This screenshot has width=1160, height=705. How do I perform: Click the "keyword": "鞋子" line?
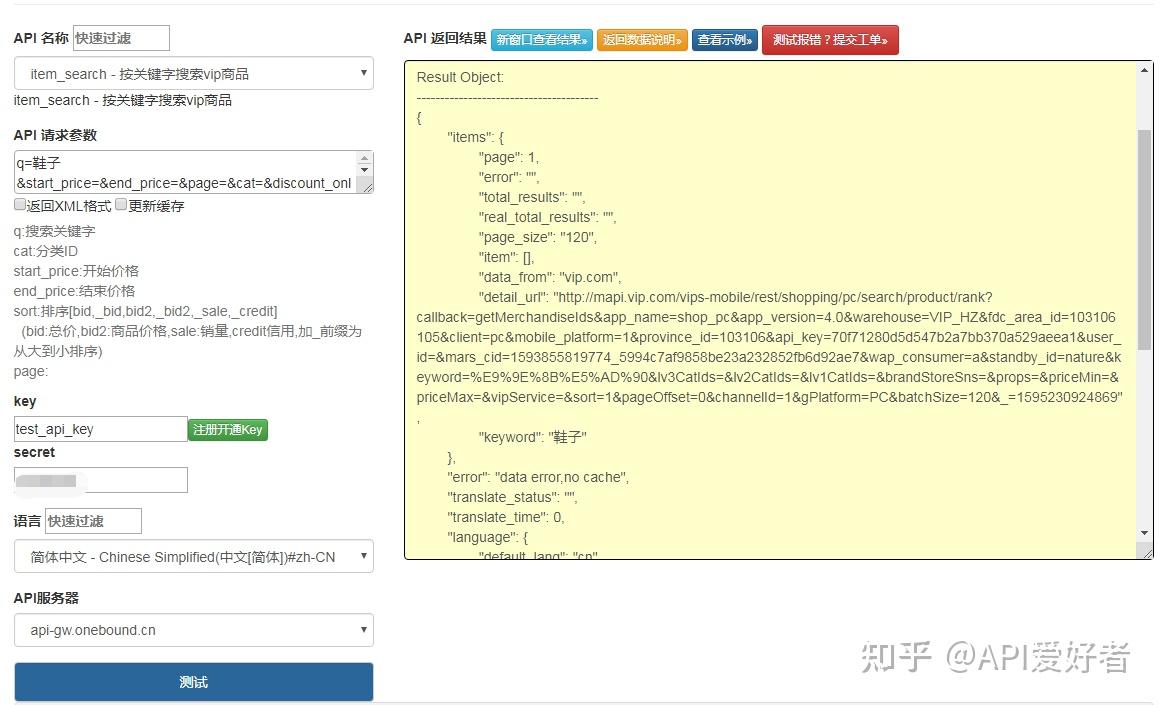coord(533,437)
